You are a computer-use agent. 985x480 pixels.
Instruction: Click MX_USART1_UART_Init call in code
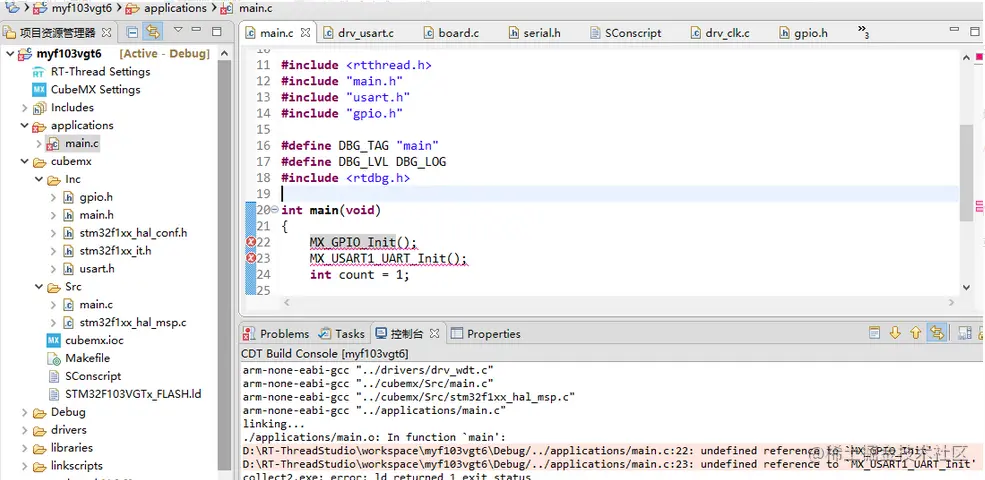pyautogui.click(x=389, y=259)
